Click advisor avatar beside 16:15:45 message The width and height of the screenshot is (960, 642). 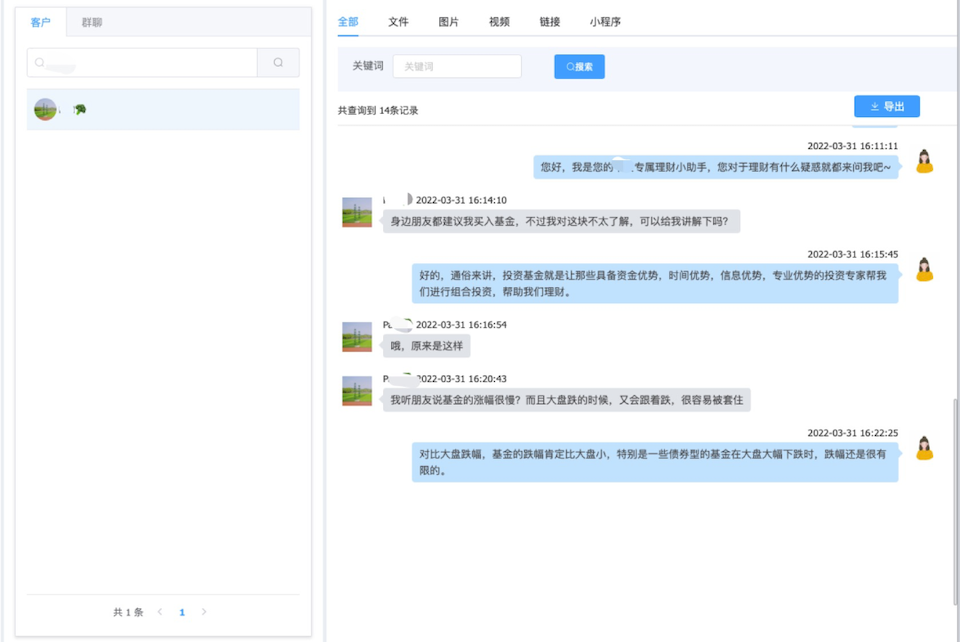(x=924, y=269)
